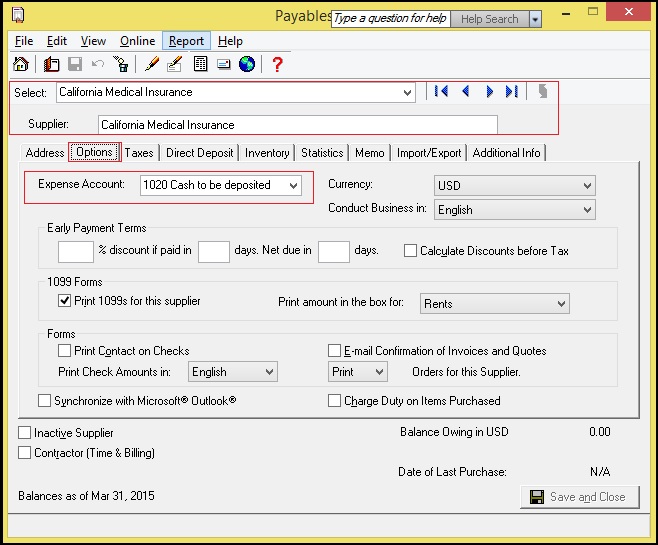The width and height of the screenshot is (658, 545).
Task: Open the Report menu
Action: point(186,41)
